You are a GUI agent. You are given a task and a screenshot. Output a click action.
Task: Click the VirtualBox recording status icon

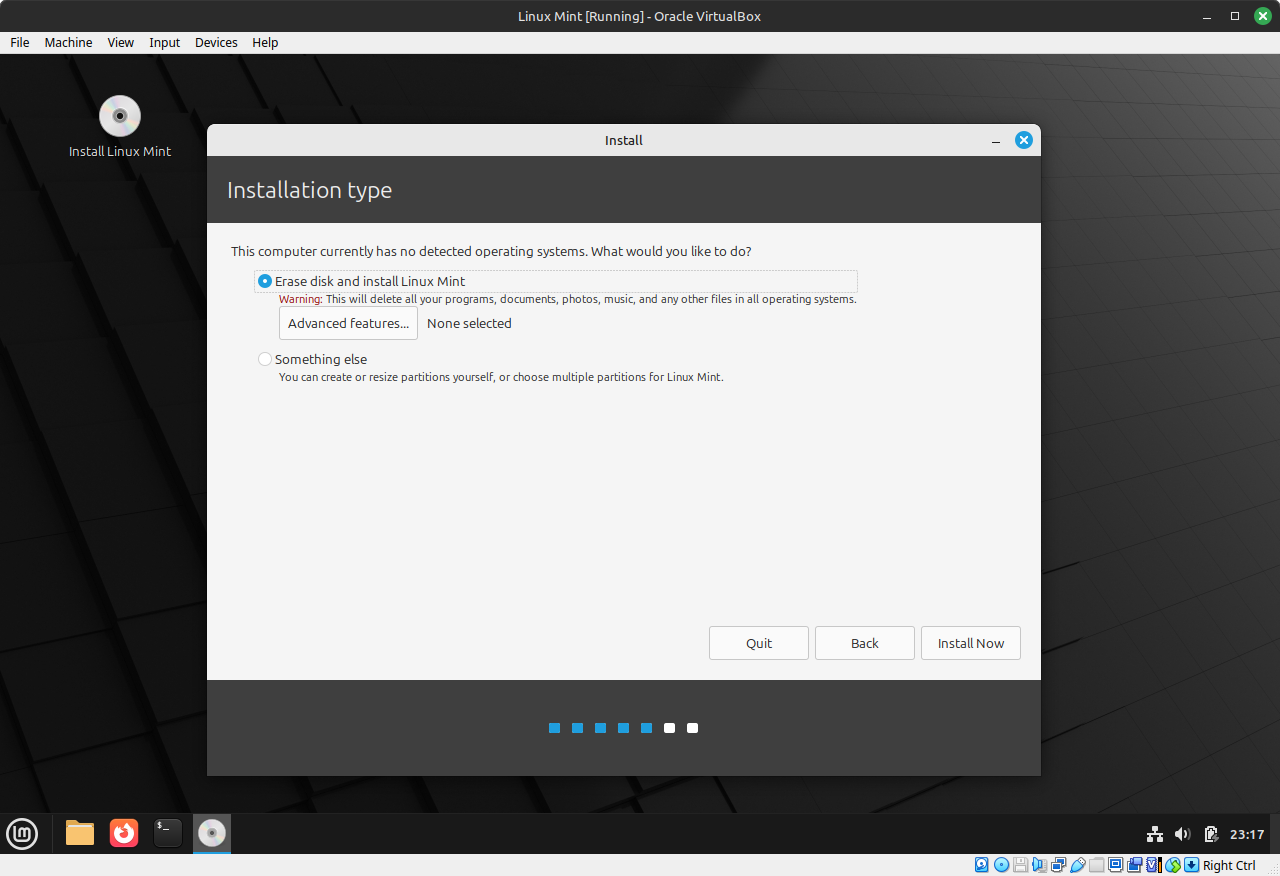pos(1135,865)
